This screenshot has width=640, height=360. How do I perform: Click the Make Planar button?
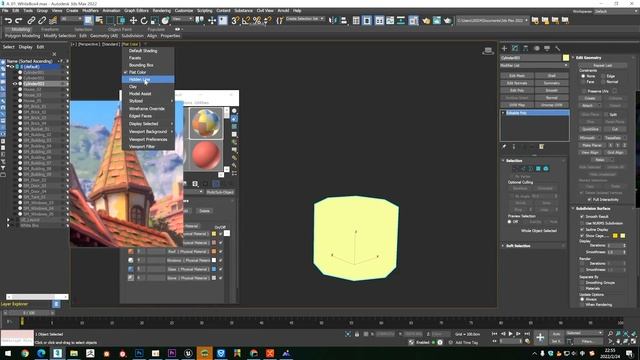592,145
